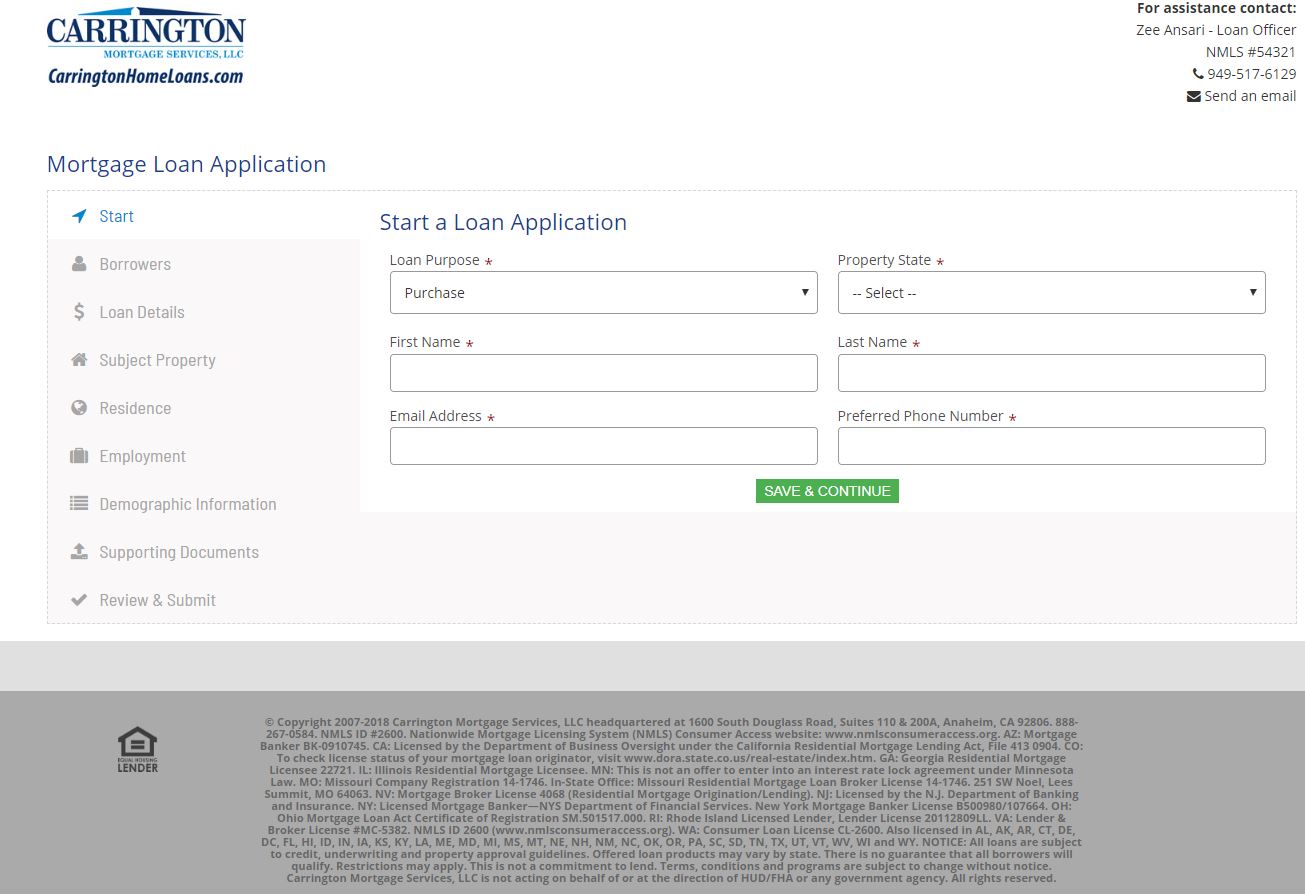Open the Property State dropdown
The image size is (1305, 894).
pyautogui.click(x=1051, y=293)
